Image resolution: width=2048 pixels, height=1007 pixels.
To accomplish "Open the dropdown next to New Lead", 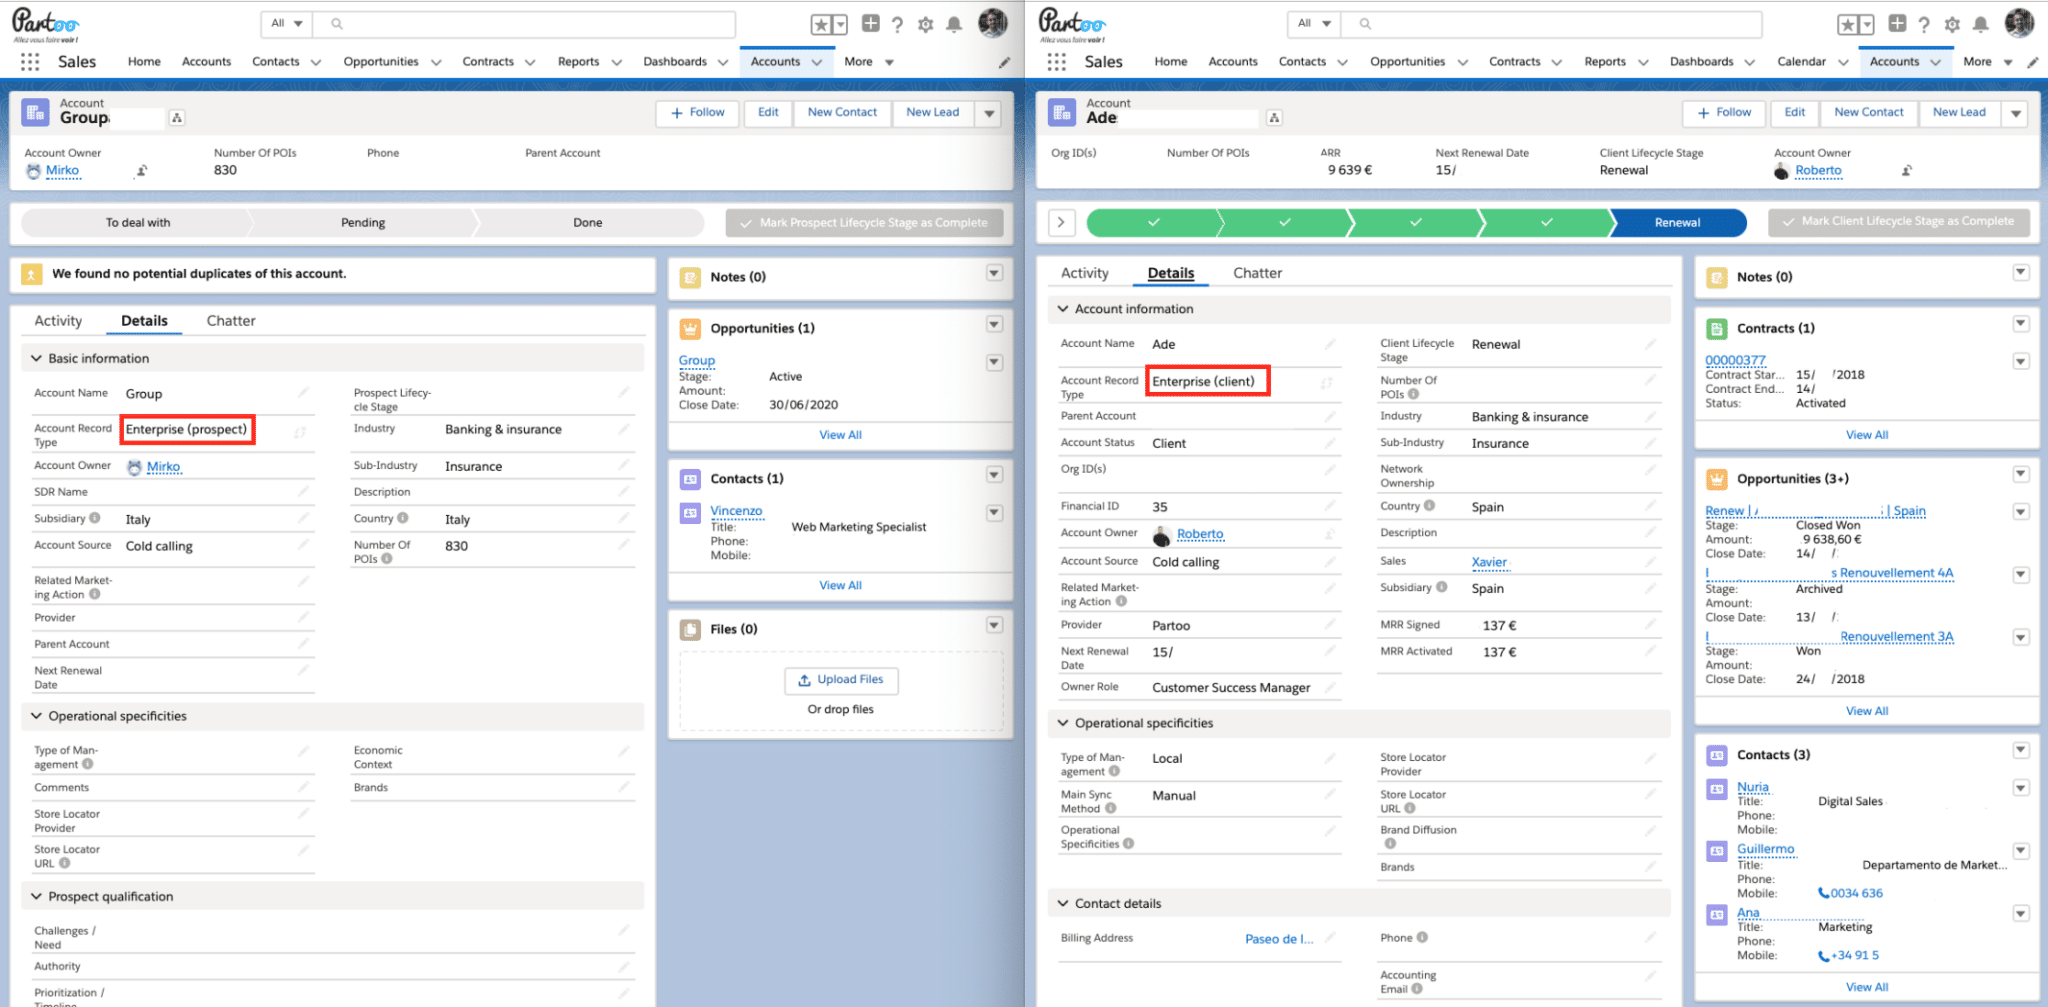I will 989,113.
